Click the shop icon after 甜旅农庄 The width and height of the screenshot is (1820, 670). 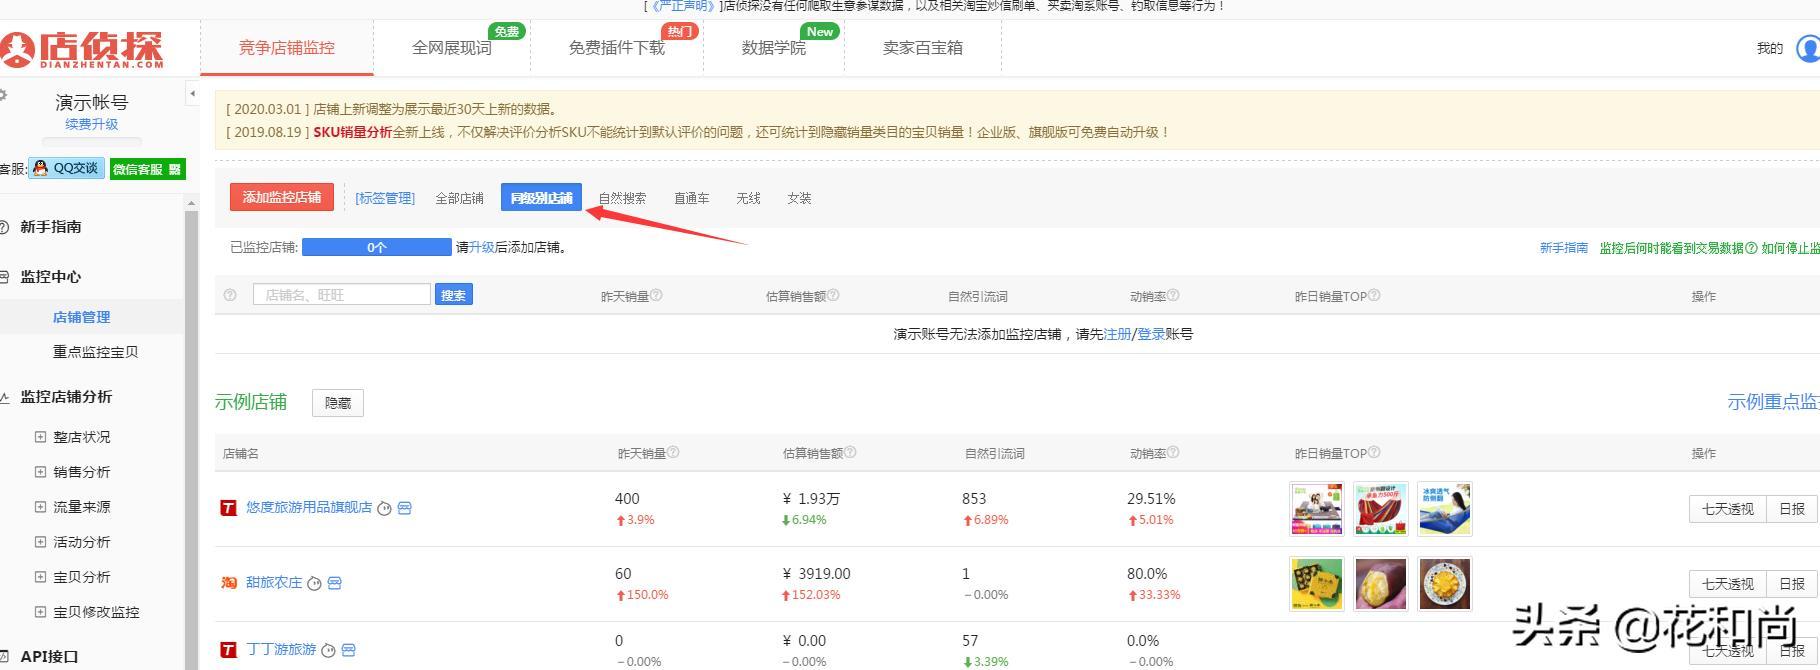335,583
